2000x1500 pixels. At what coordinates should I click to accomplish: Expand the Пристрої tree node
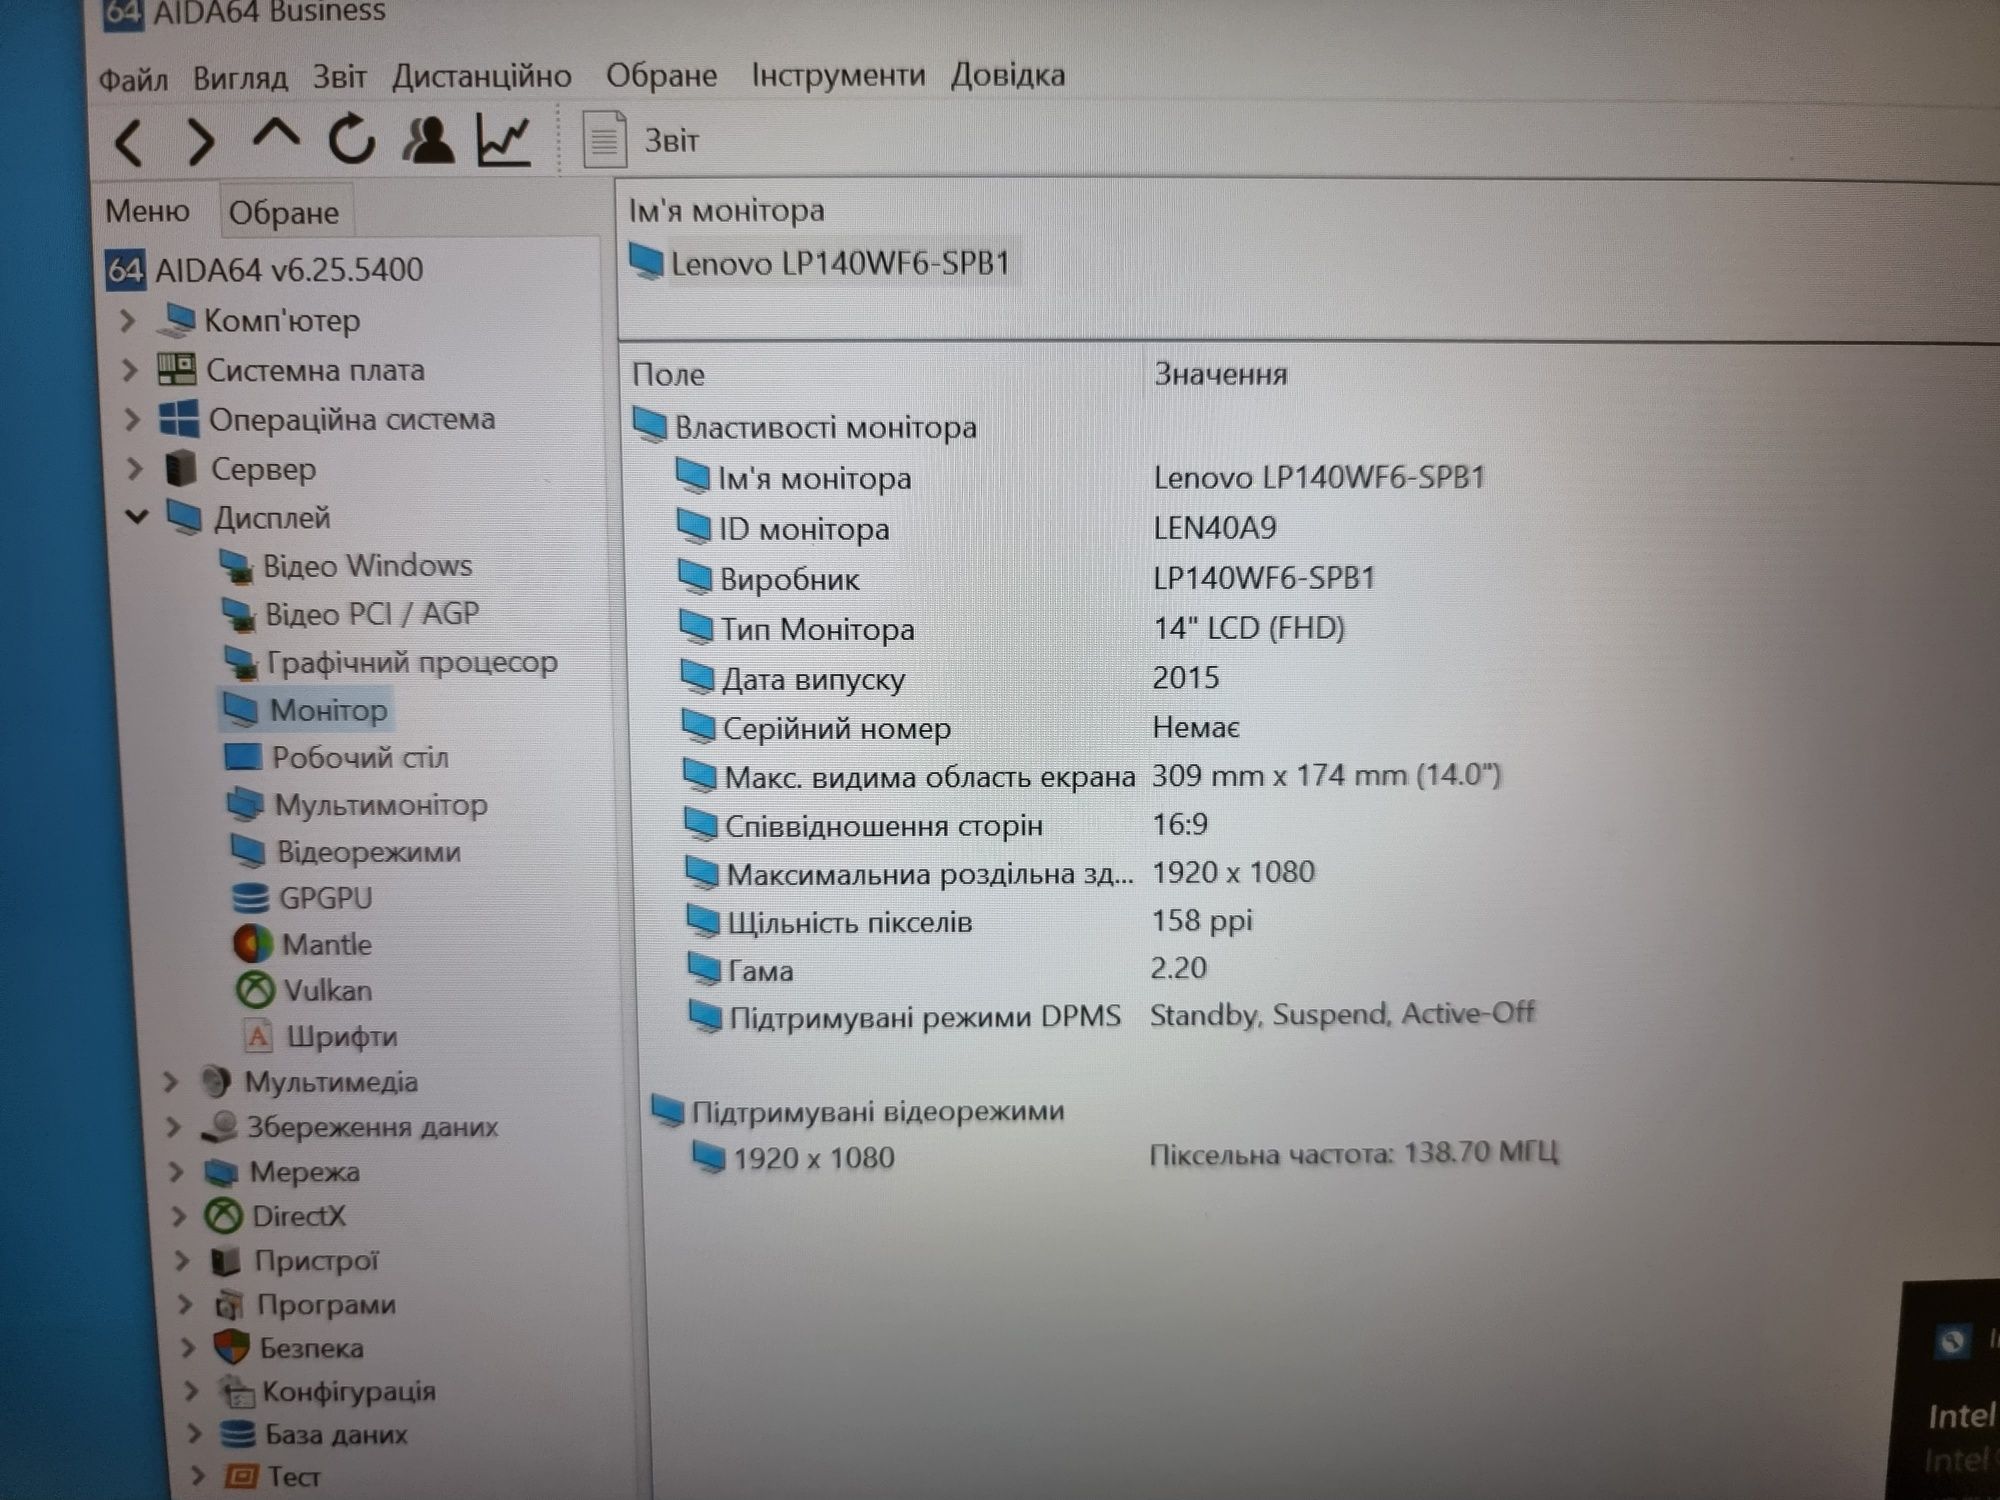click(x=182, y=1261)
